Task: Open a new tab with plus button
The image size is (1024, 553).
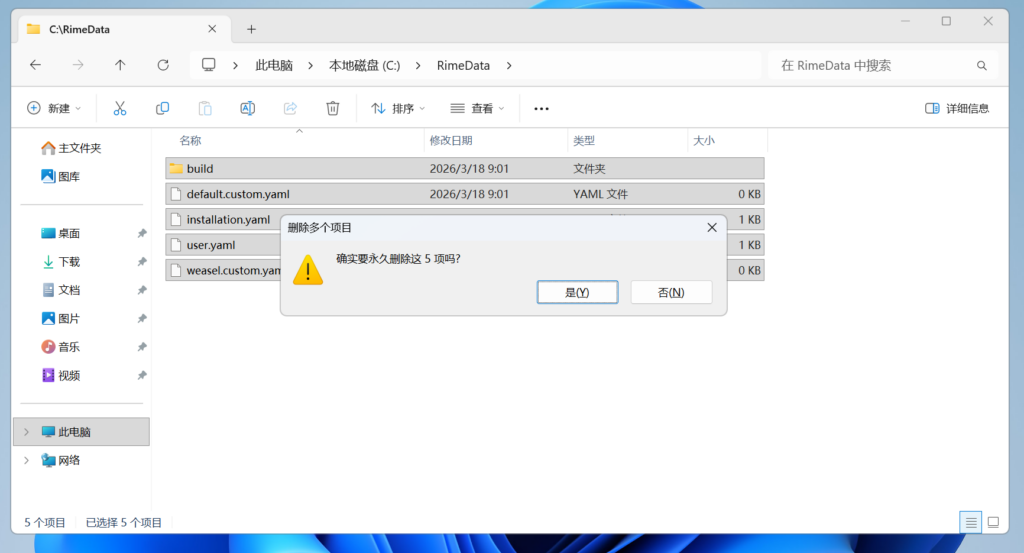Action: pyautogui.click(x=251, y=29)
